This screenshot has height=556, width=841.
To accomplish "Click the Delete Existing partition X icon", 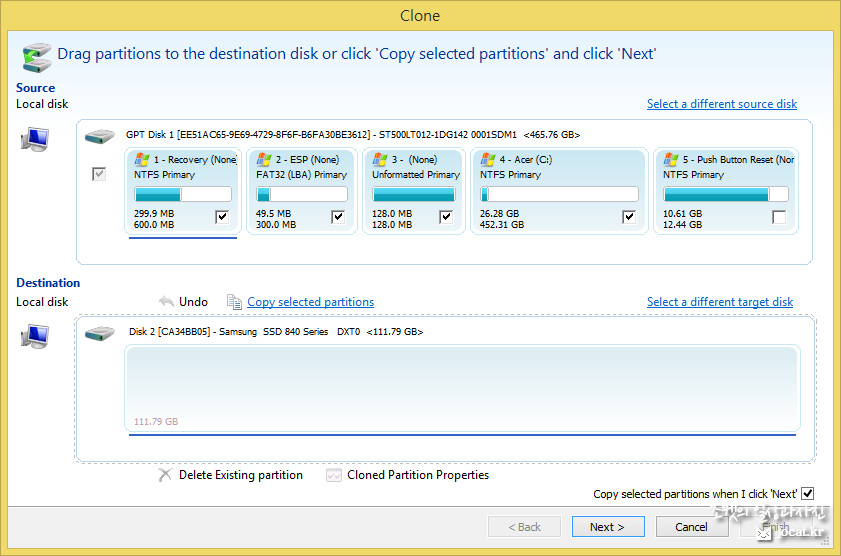I will click(x=166, y=475).
